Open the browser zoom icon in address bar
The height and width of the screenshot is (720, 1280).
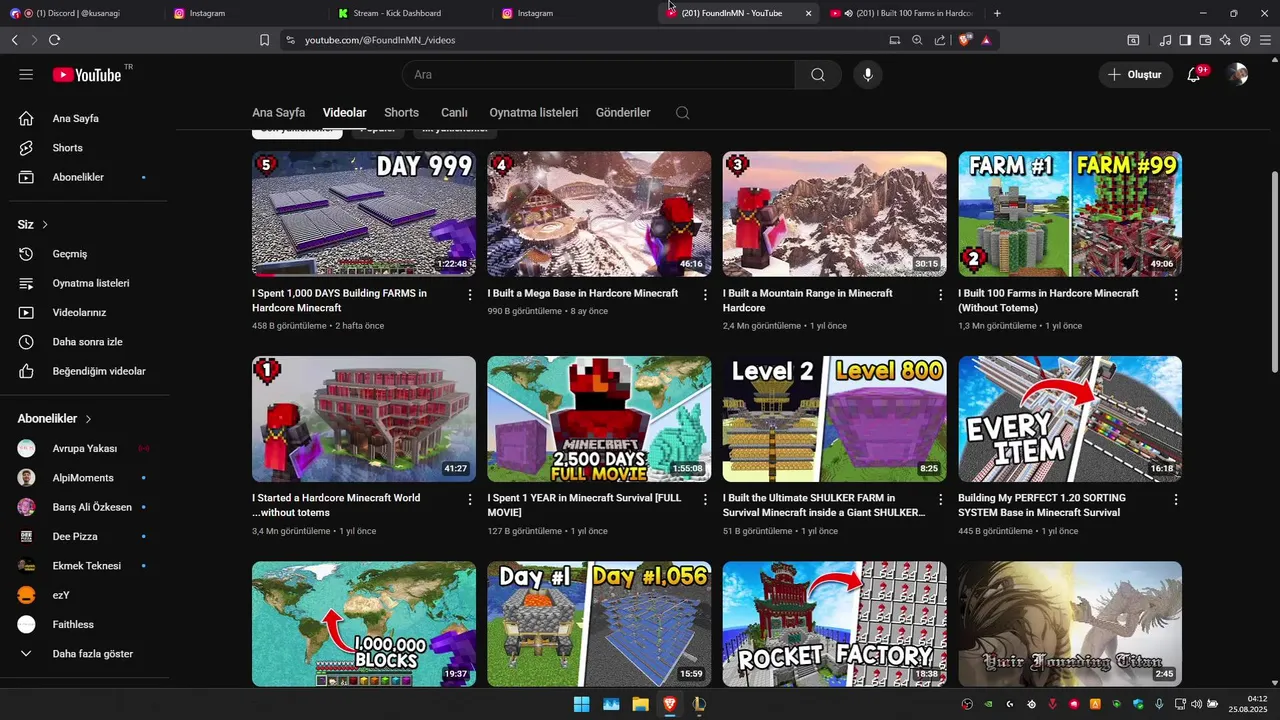point(917,40)
